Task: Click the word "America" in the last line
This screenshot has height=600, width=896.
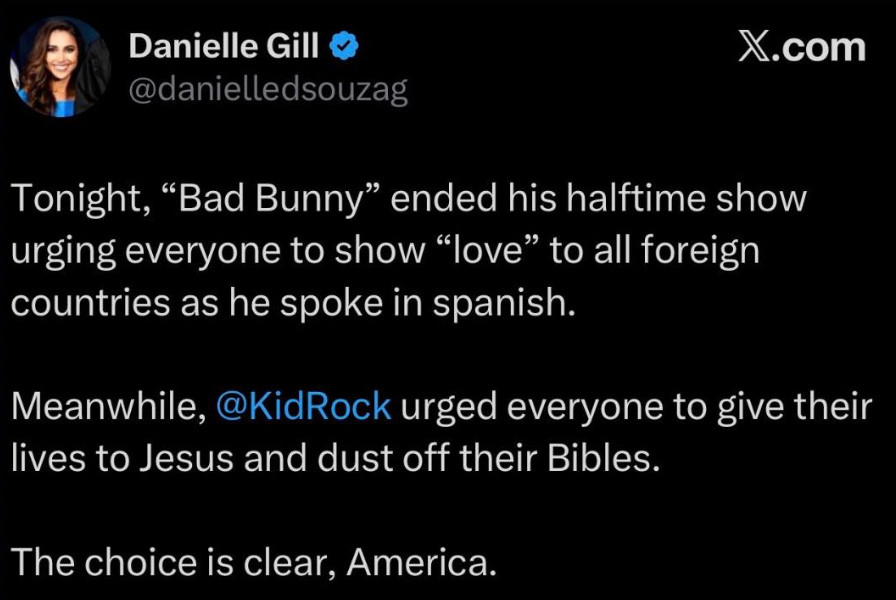Action: click(420, 563)
